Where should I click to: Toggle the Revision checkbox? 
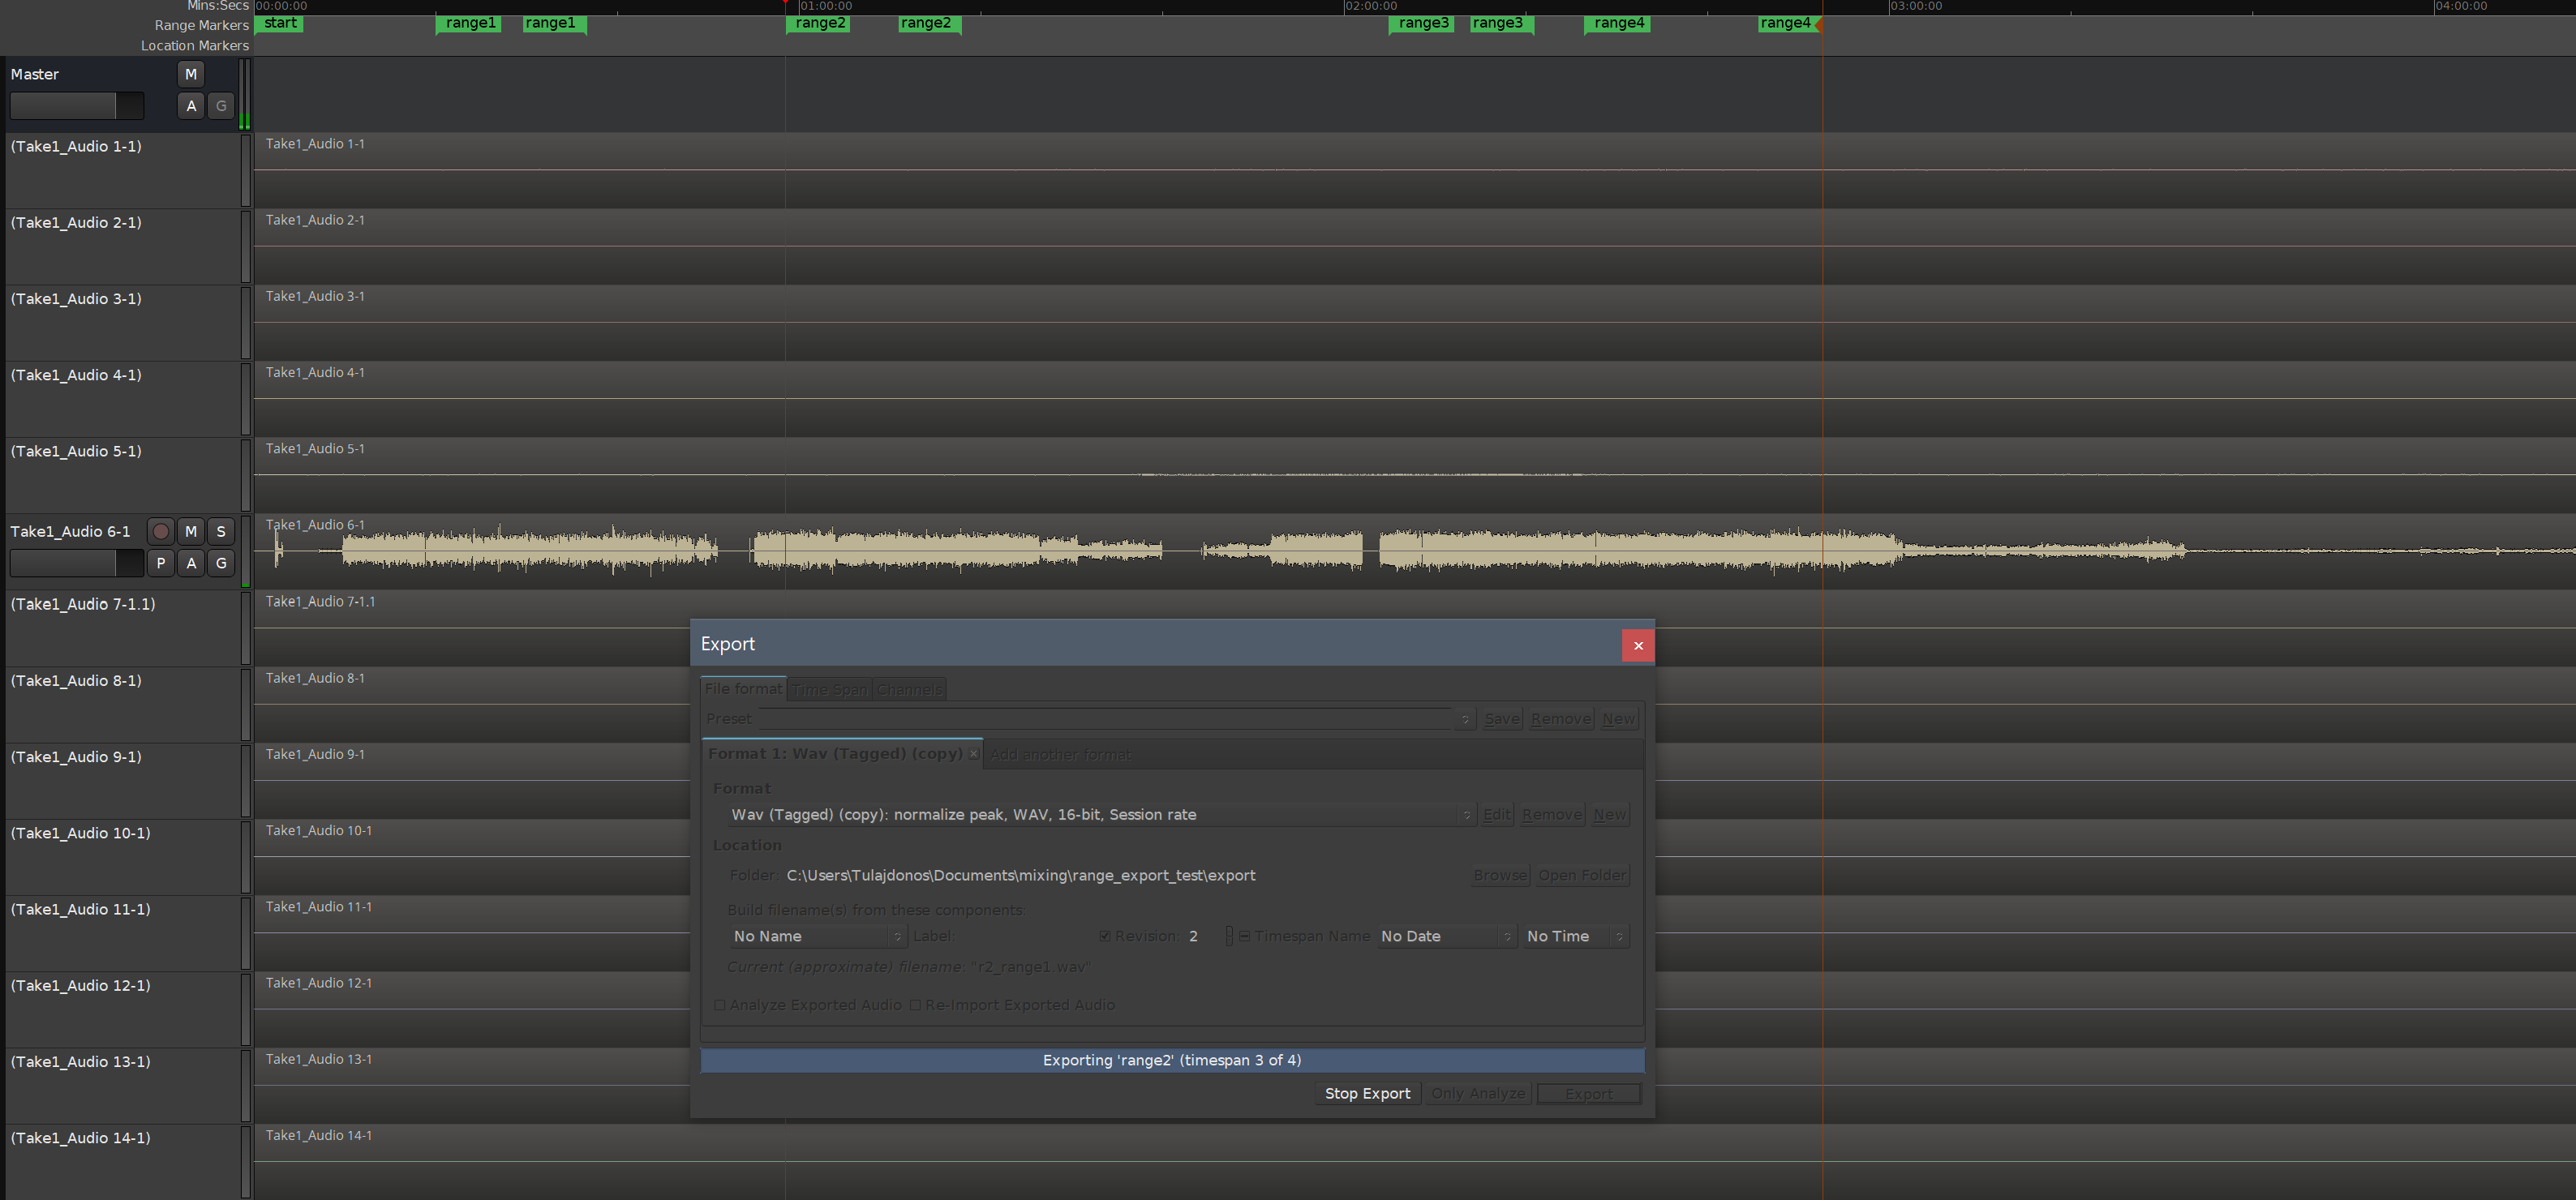tap(1104, 936)
